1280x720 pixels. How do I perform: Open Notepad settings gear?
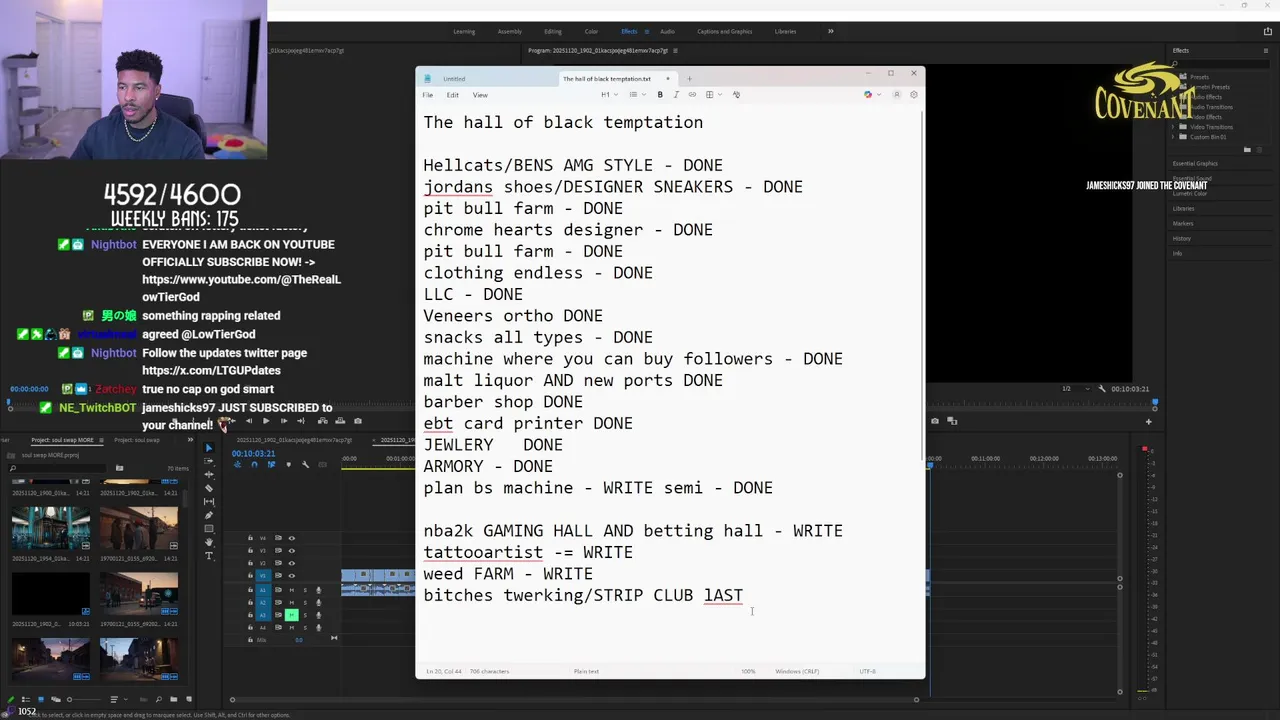coord(913,94)
